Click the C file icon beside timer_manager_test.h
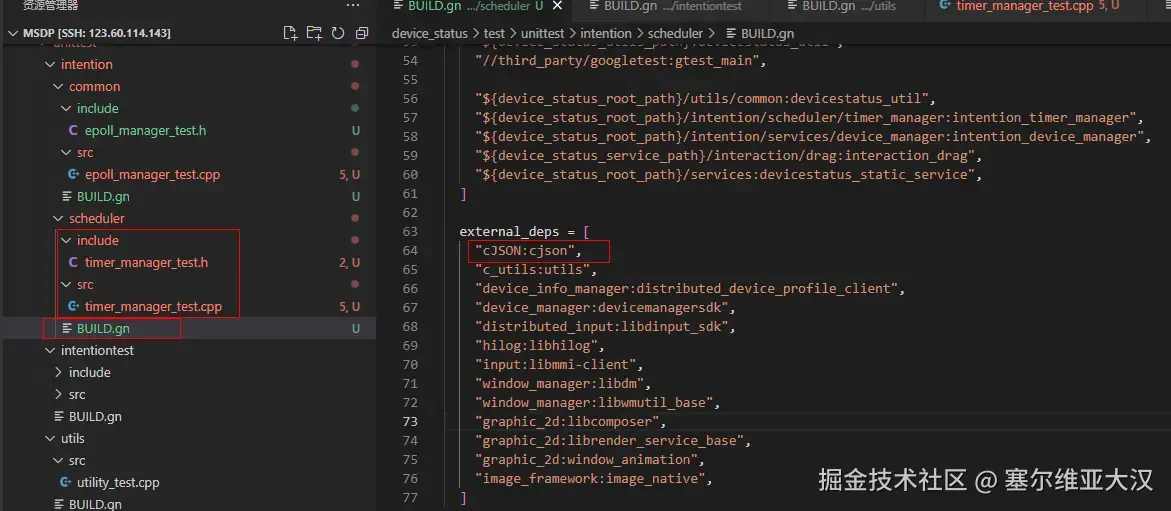 pos(72,263)
